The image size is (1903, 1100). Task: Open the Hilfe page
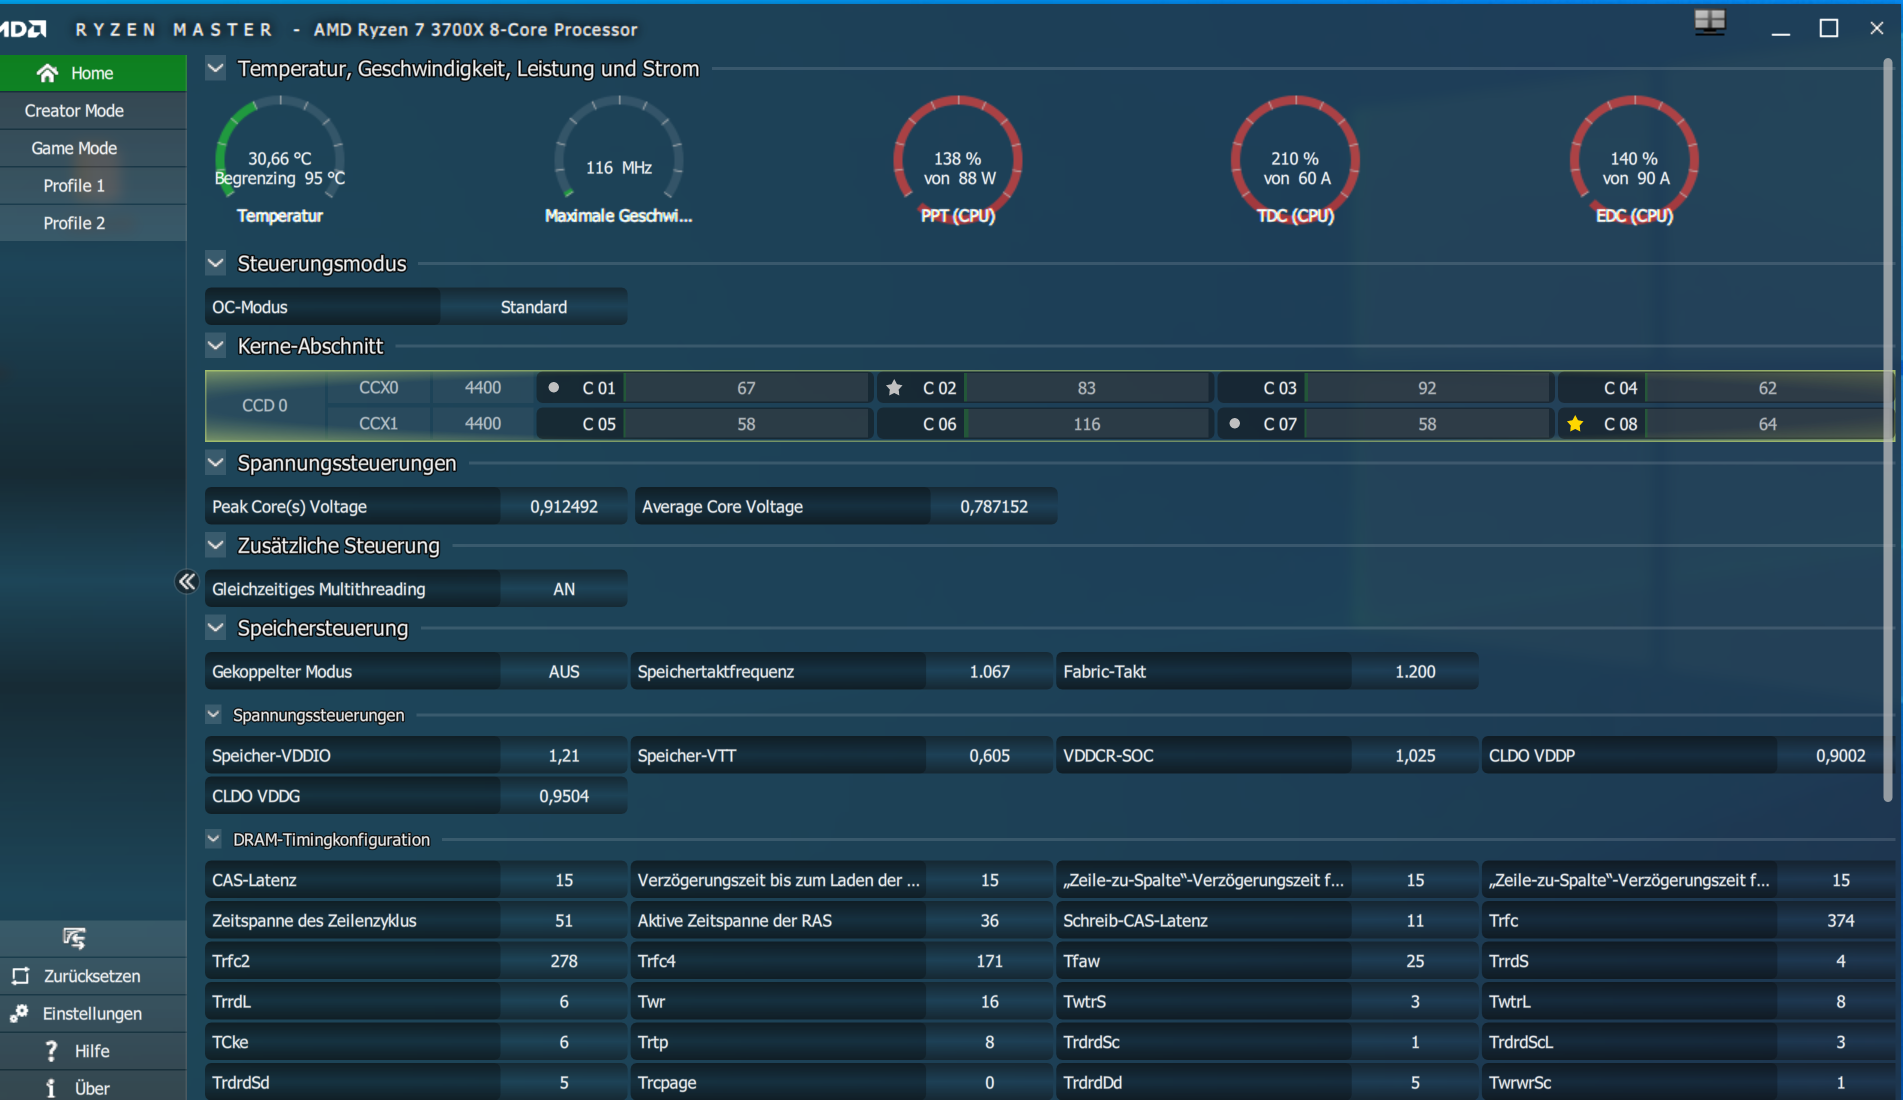point(93,1051)
